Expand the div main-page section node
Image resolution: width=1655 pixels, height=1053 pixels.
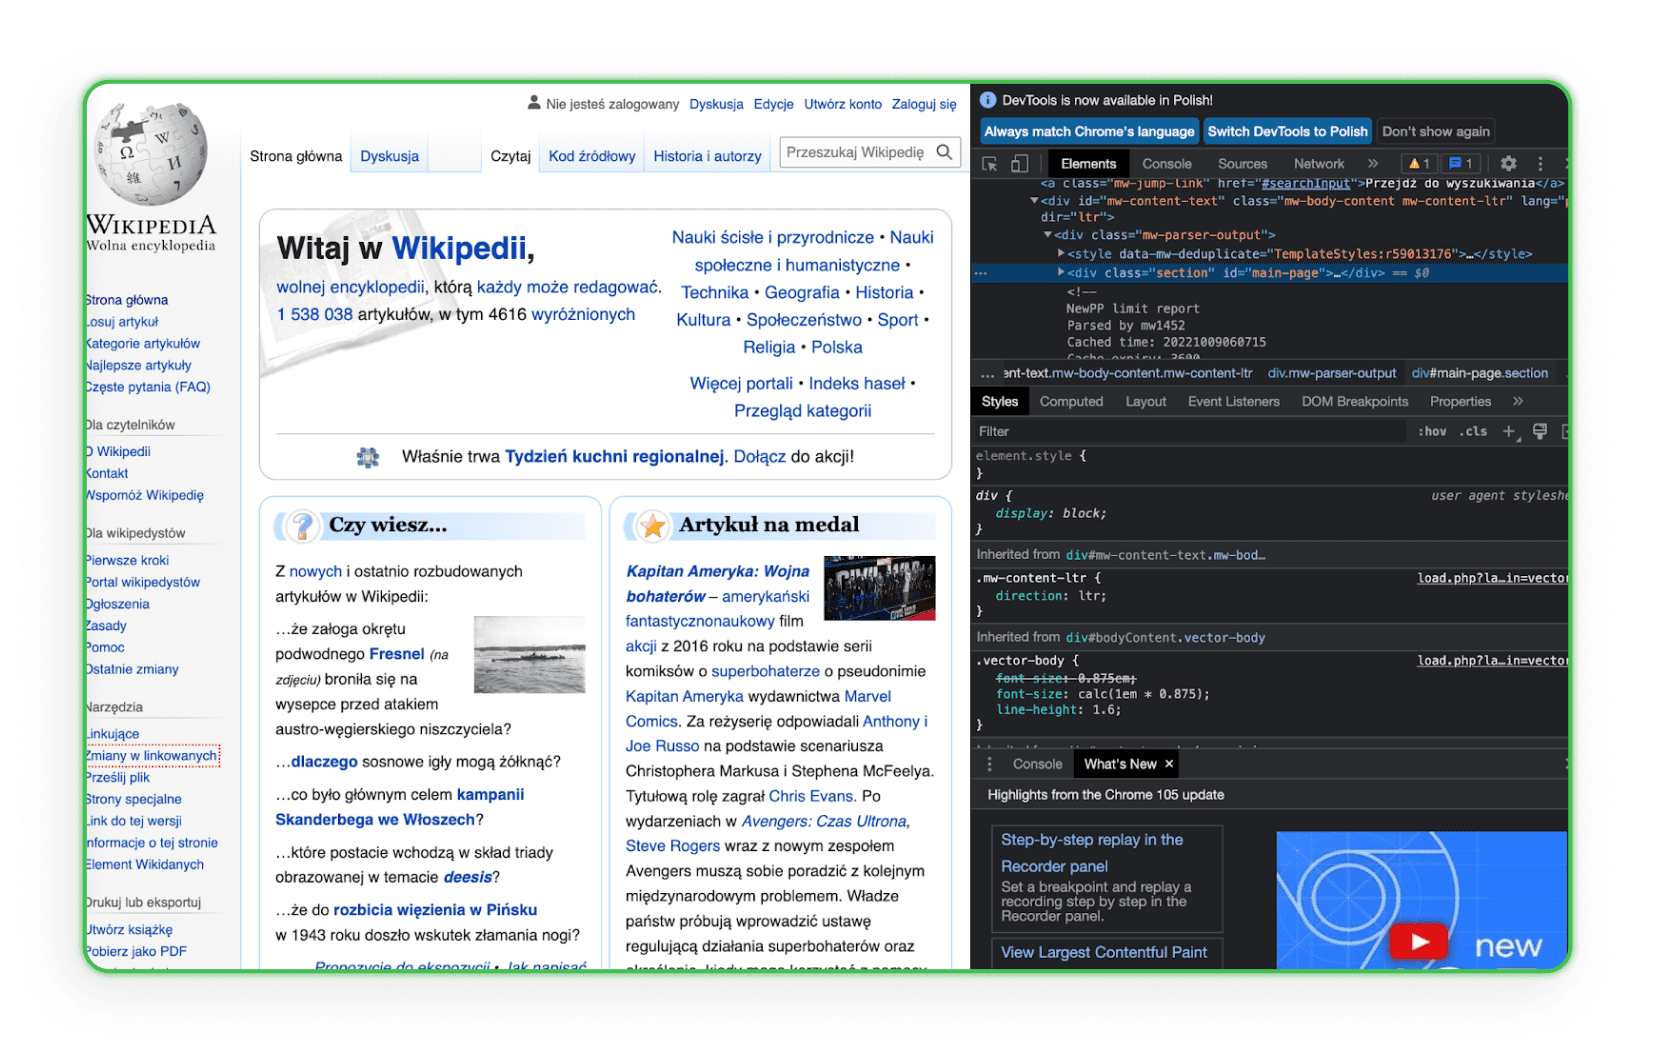tap(1061, 272)
